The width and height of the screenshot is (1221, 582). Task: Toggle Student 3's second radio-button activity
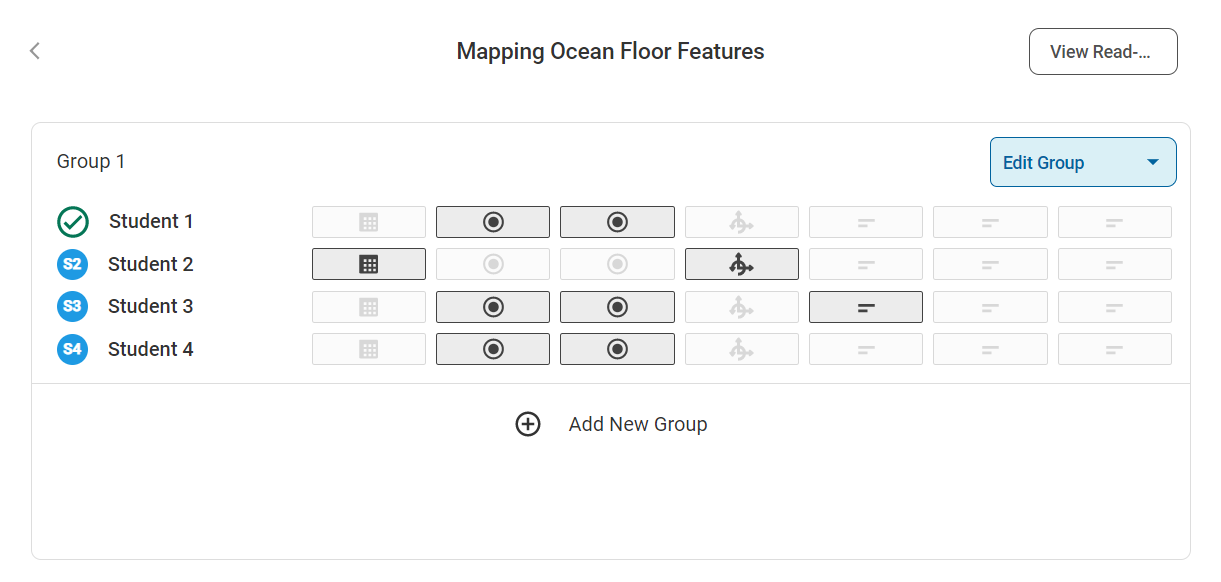click(x=617, y=307)
